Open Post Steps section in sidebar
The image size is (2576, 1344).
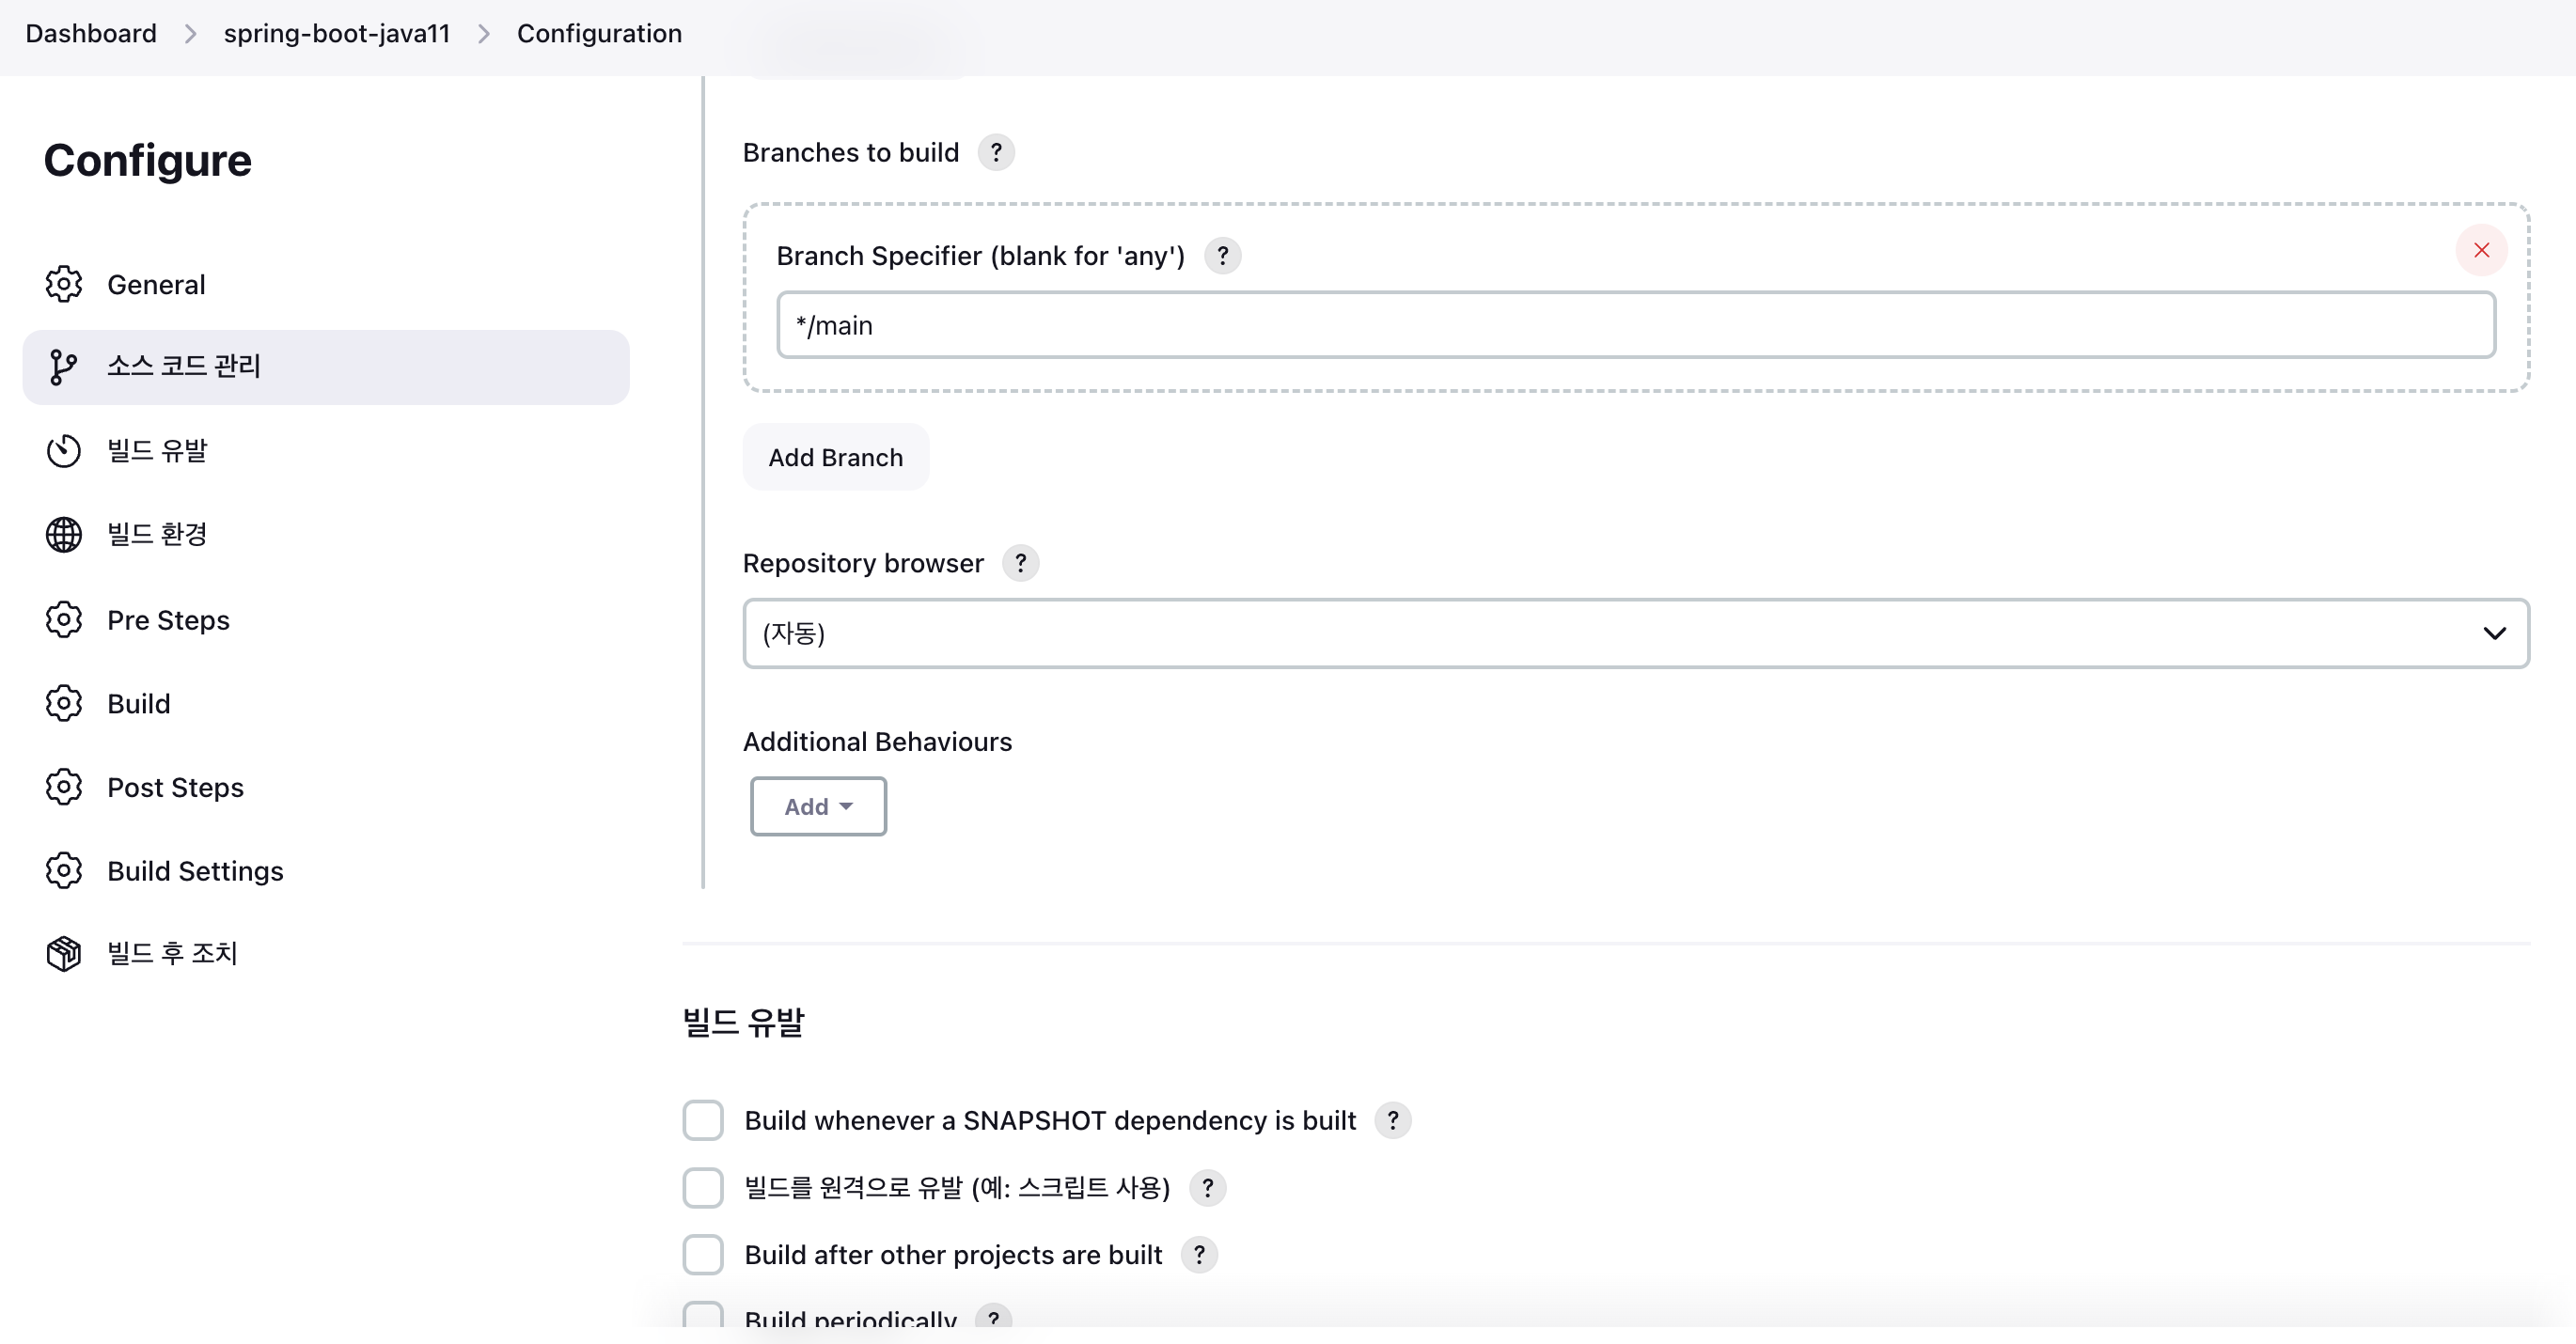pos(175,788)
